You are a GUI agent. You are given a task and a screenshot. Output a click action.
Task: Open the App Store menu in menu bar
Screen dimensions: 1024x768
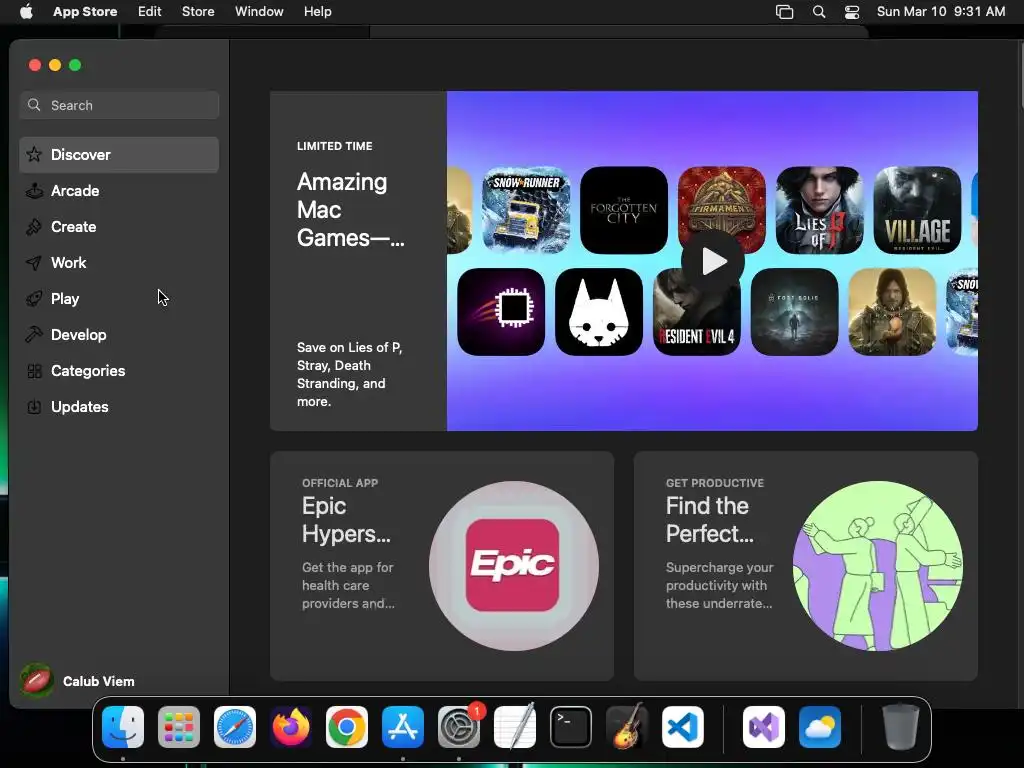coord(85,12)
